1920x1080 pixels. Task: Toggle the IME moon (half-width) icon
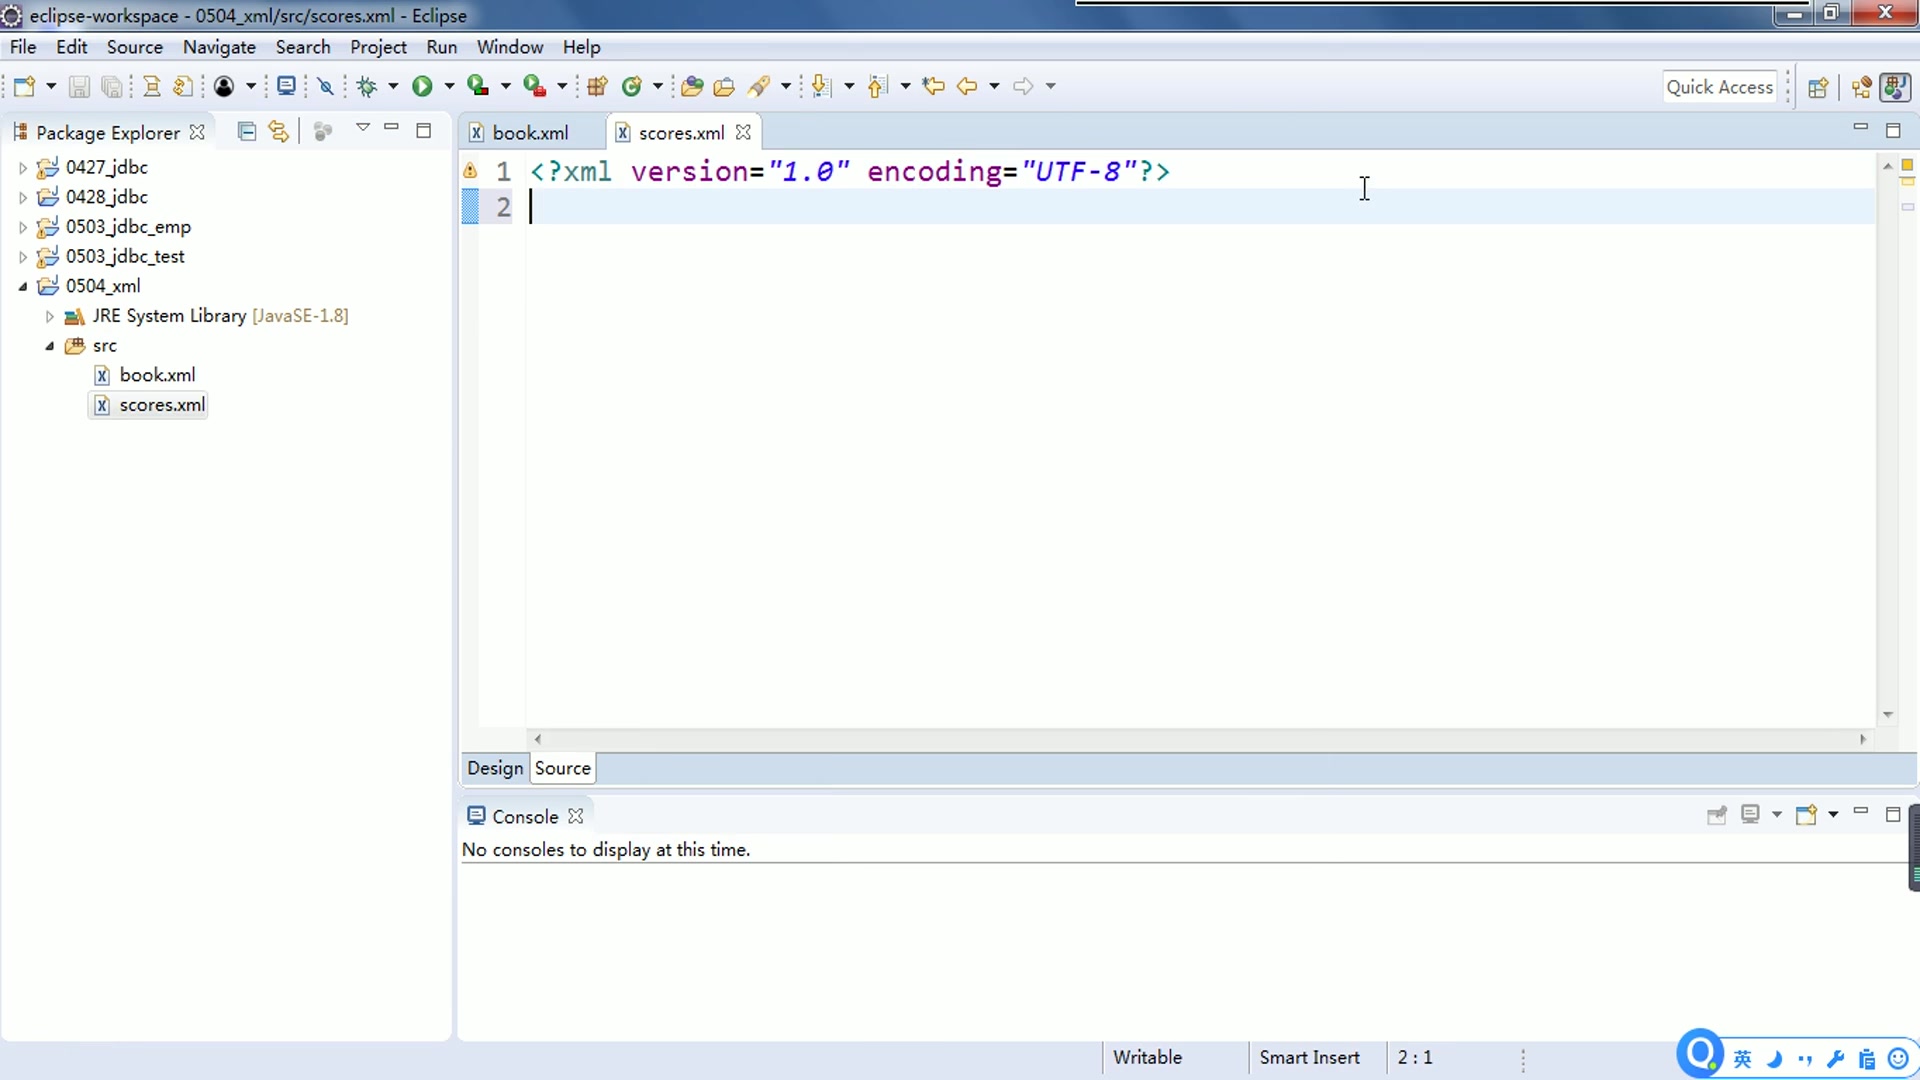1775,1059
